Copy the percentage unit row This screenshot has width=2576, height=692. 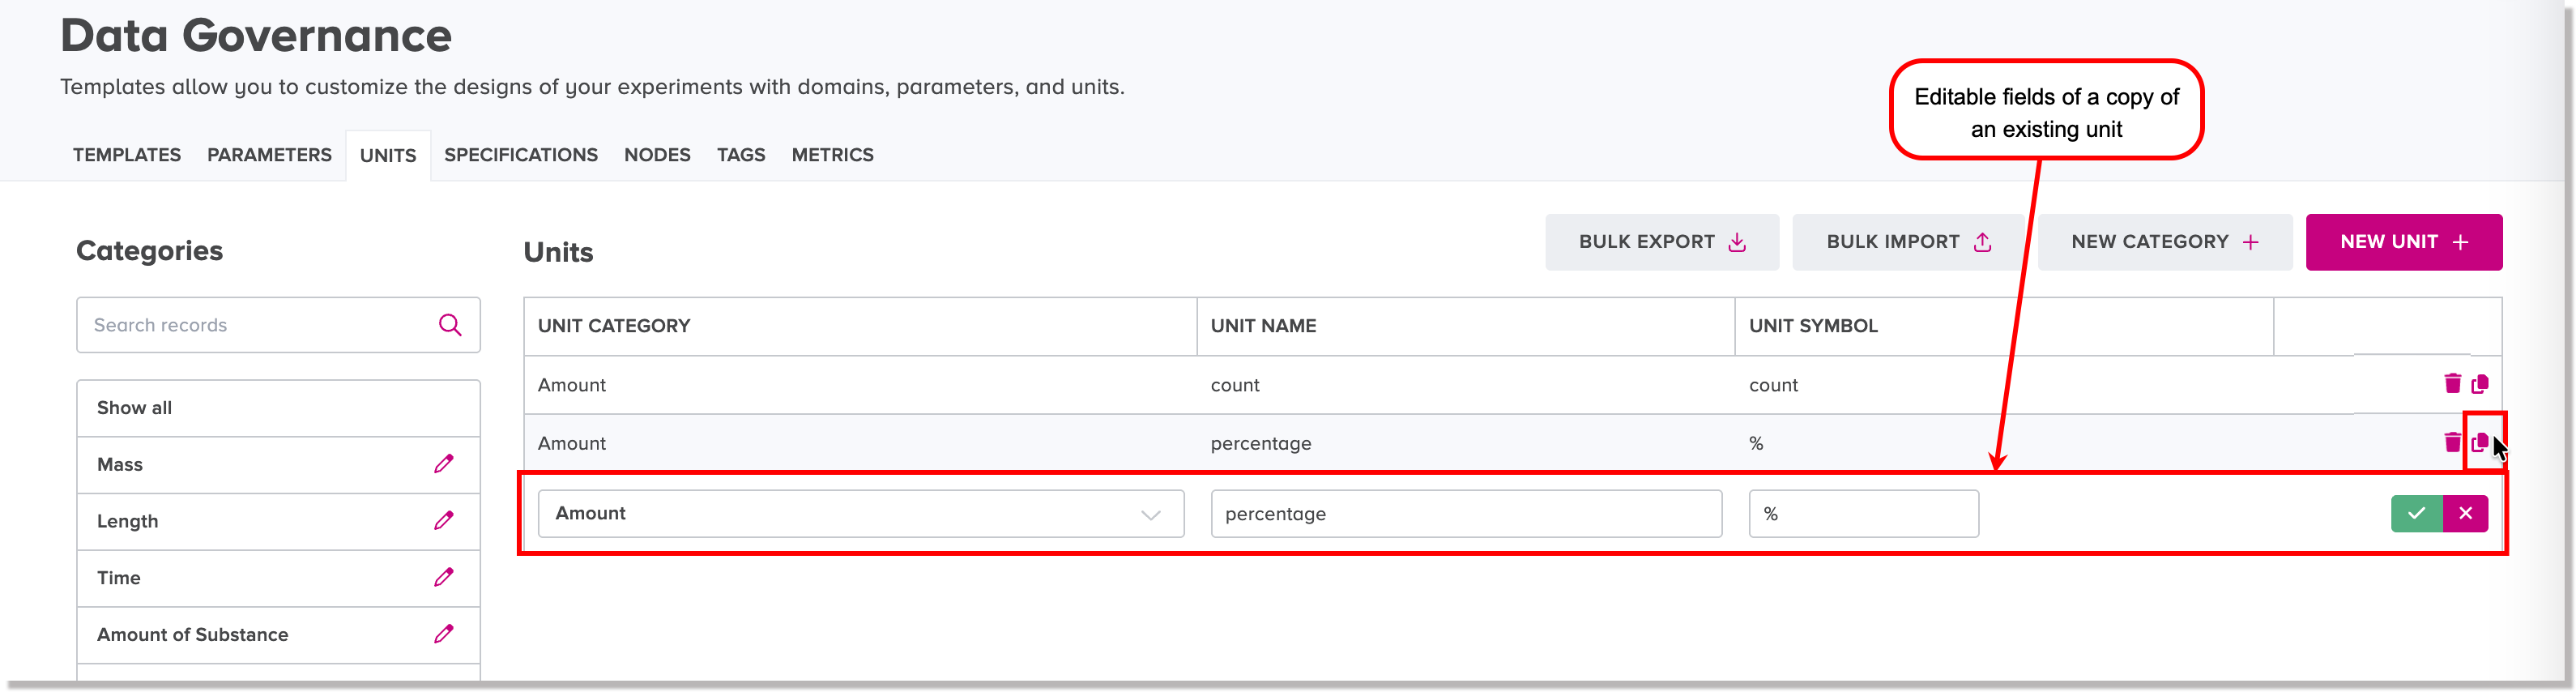[x=2479, y=442]
